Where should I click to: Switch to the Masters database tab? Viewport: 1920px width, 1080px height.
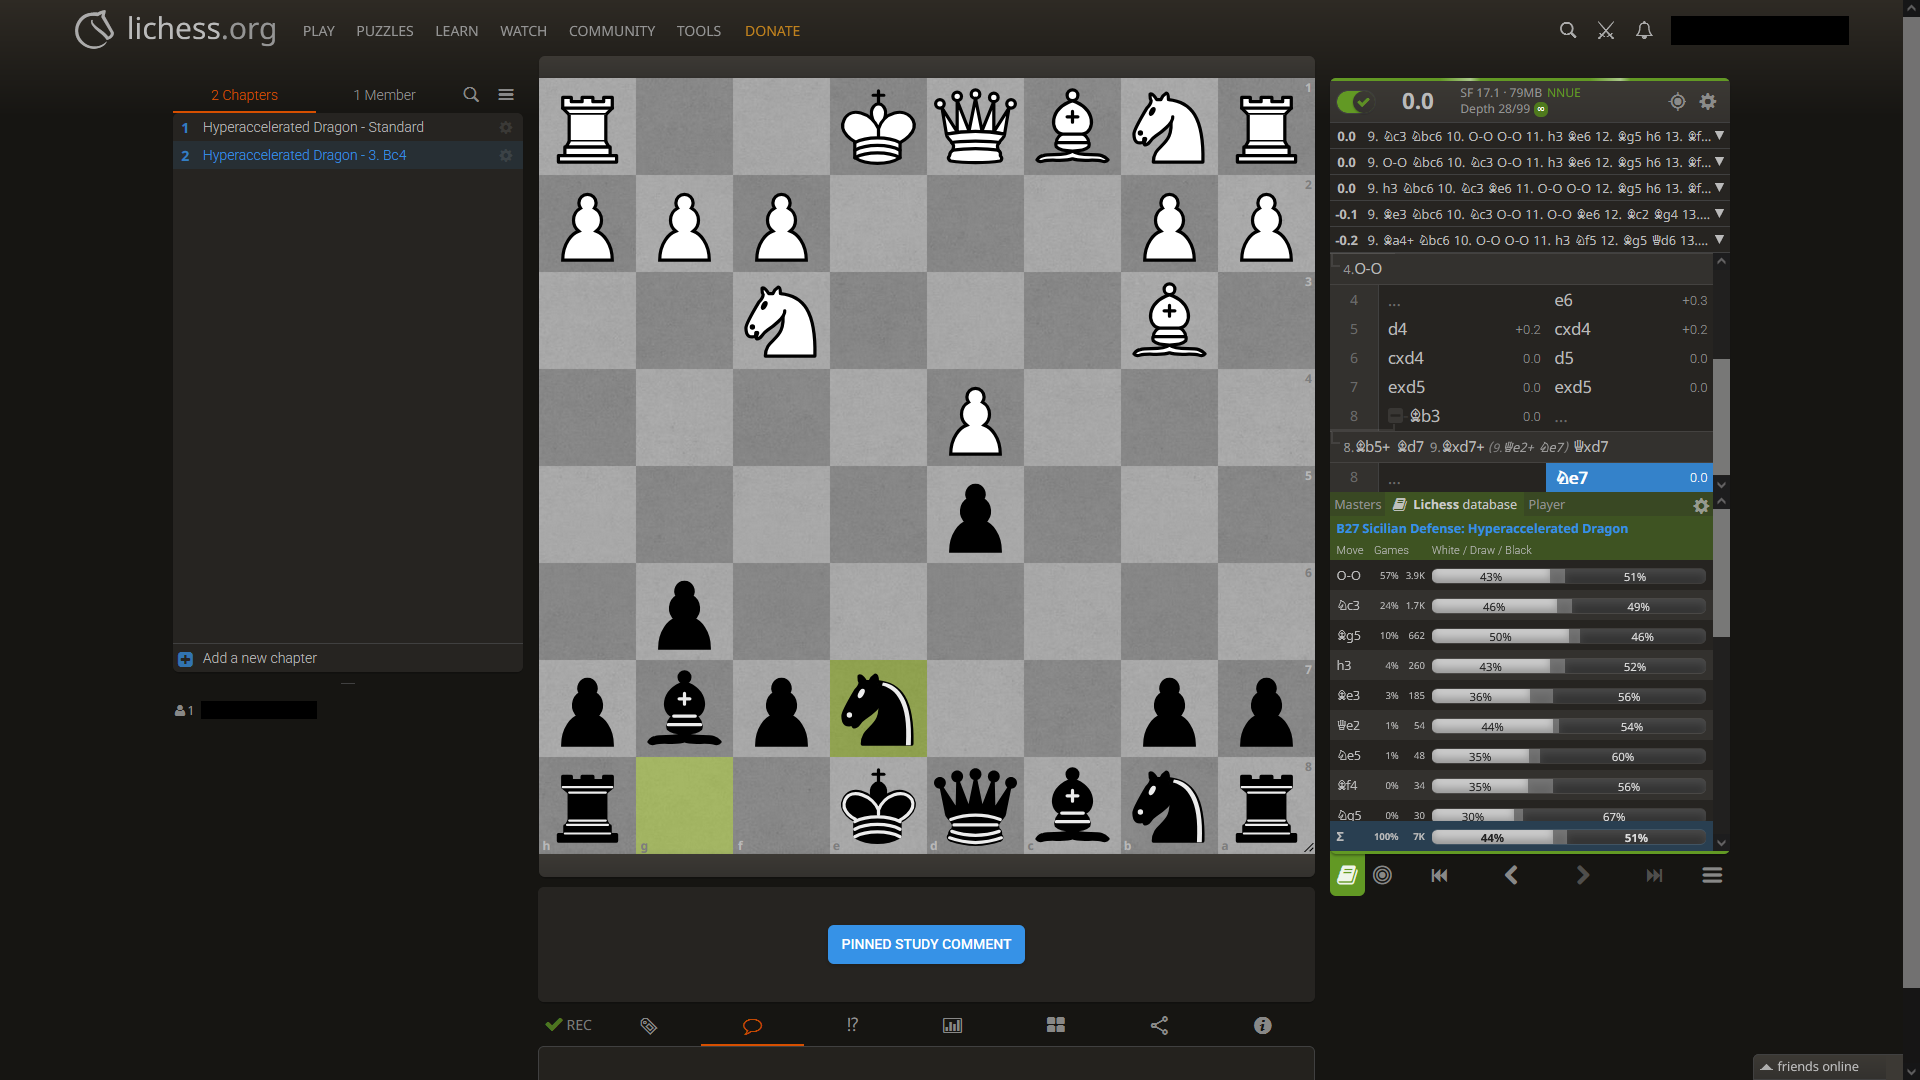[1357, 505]
